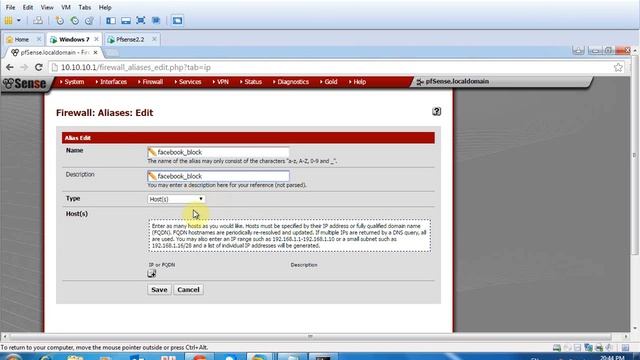Open the Gold menu
Viewport: 640px width, 360px height.
click(x=329, y=82)
